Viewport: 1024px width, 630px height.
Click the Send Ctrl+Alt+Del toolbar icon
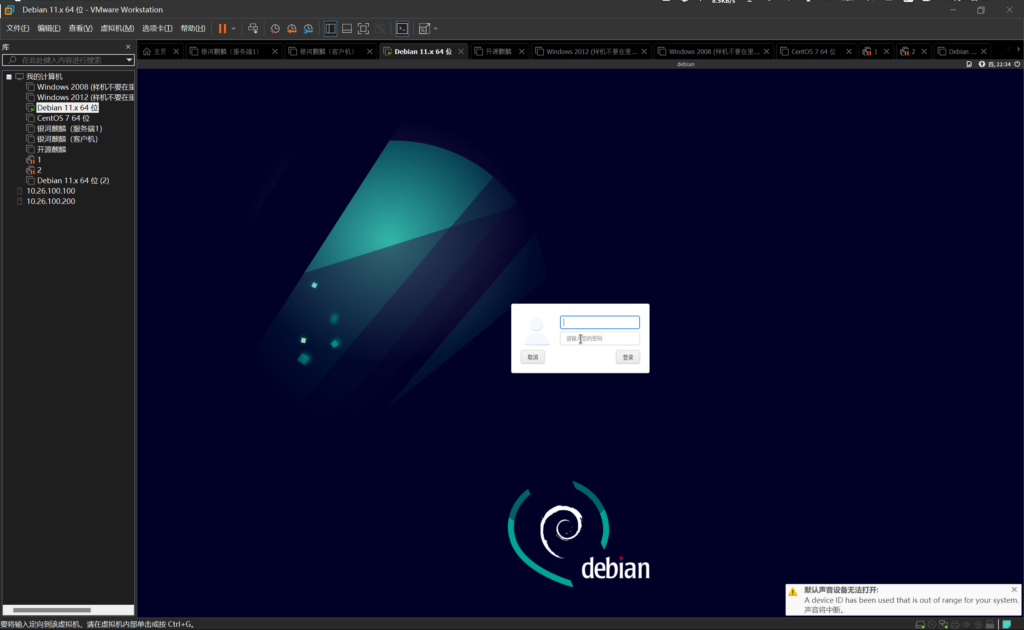click(253, 29)
